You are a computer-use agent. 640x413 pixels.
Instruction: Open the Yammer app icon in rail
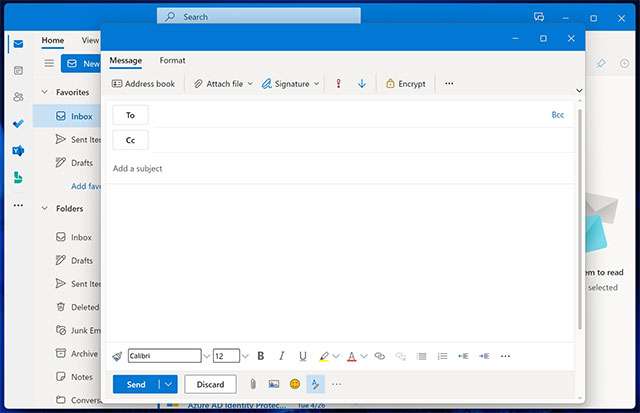click(x=18, y=151)
